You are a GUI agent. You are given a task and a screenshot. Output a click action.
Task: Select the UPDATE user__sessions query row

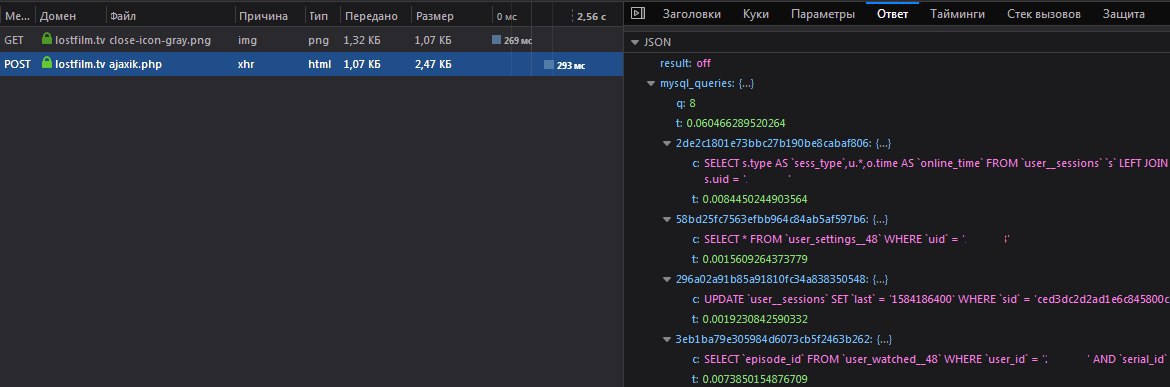click(931, 299)
